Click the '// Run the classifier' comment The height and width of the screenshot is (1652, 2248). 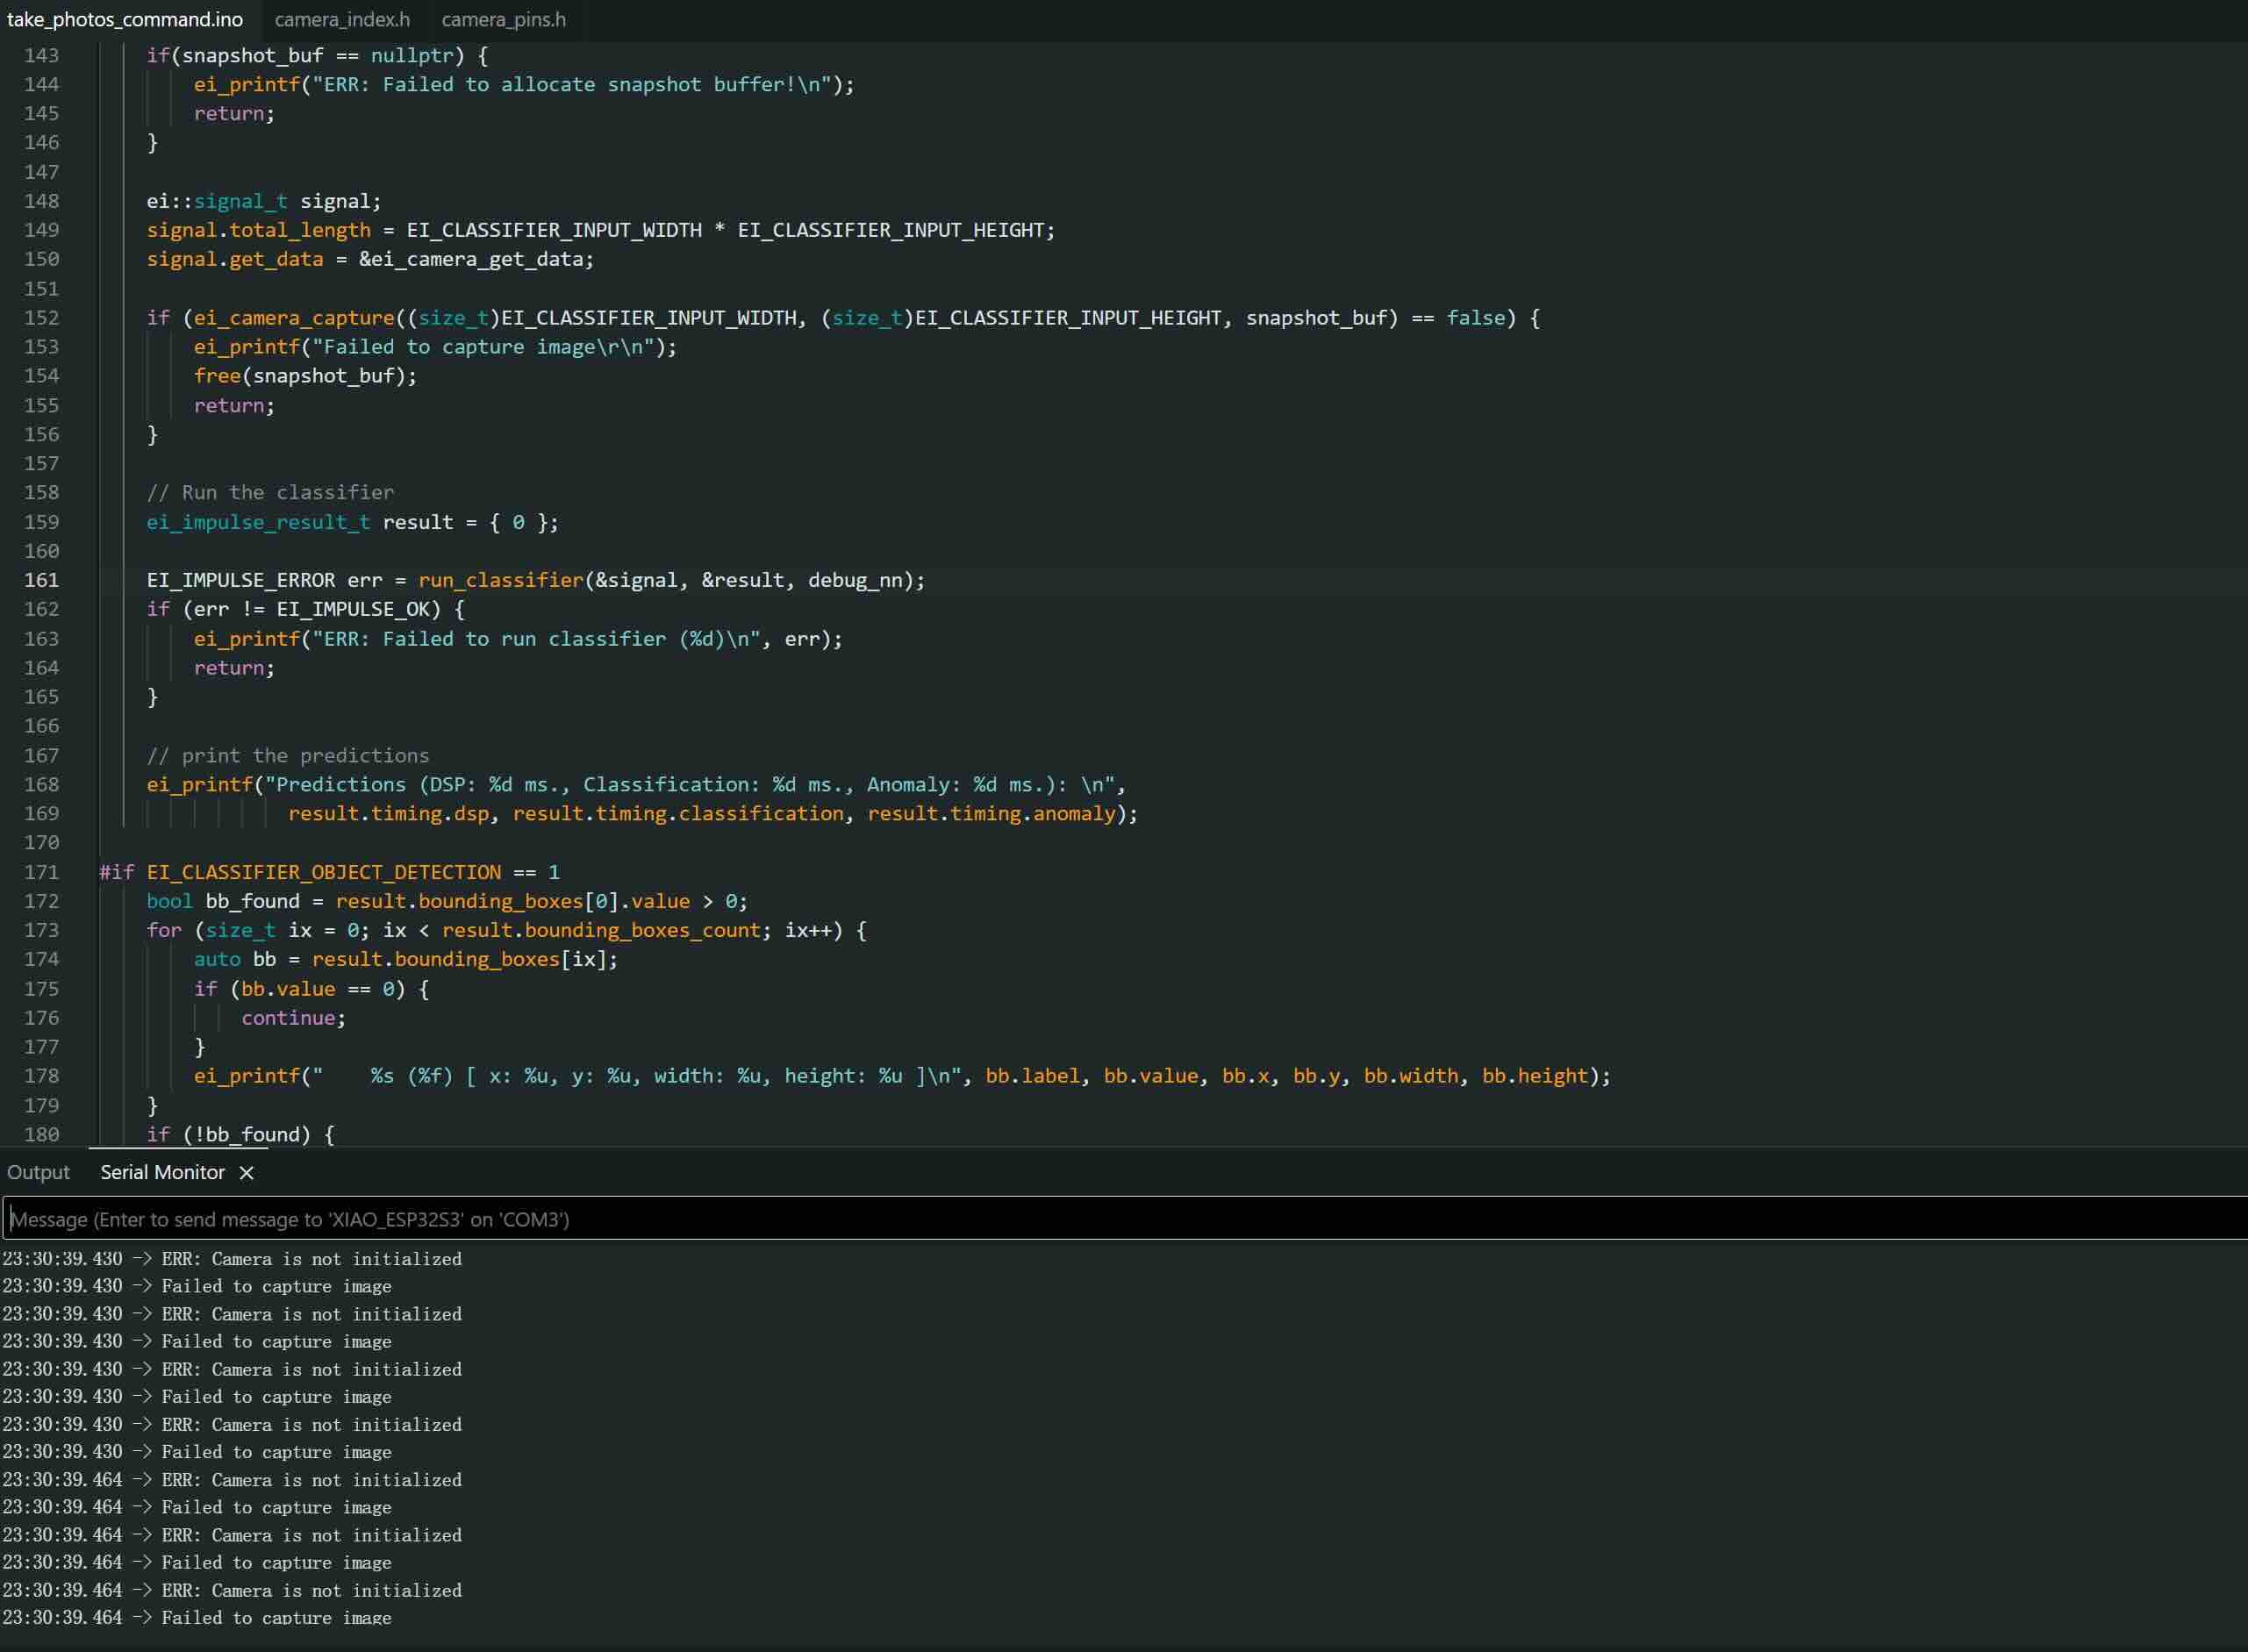(x=270, y=493)
